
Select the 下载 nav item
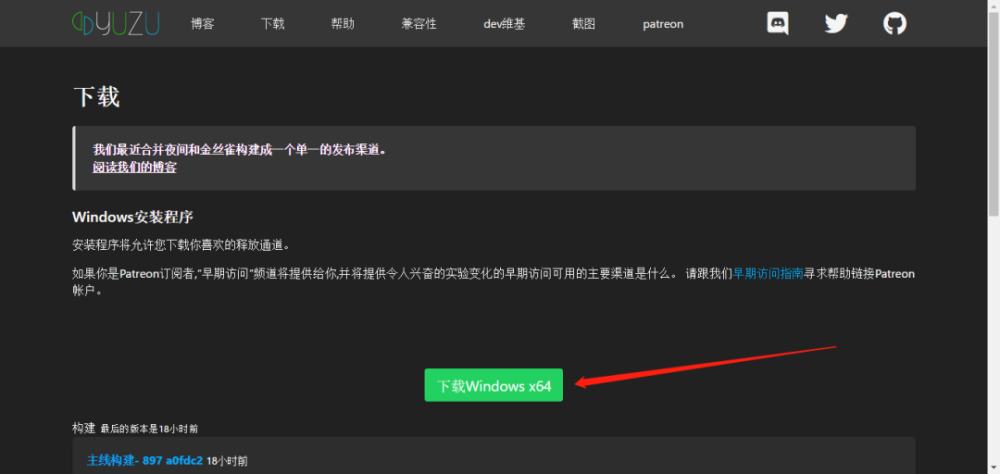tap(273, 24)
